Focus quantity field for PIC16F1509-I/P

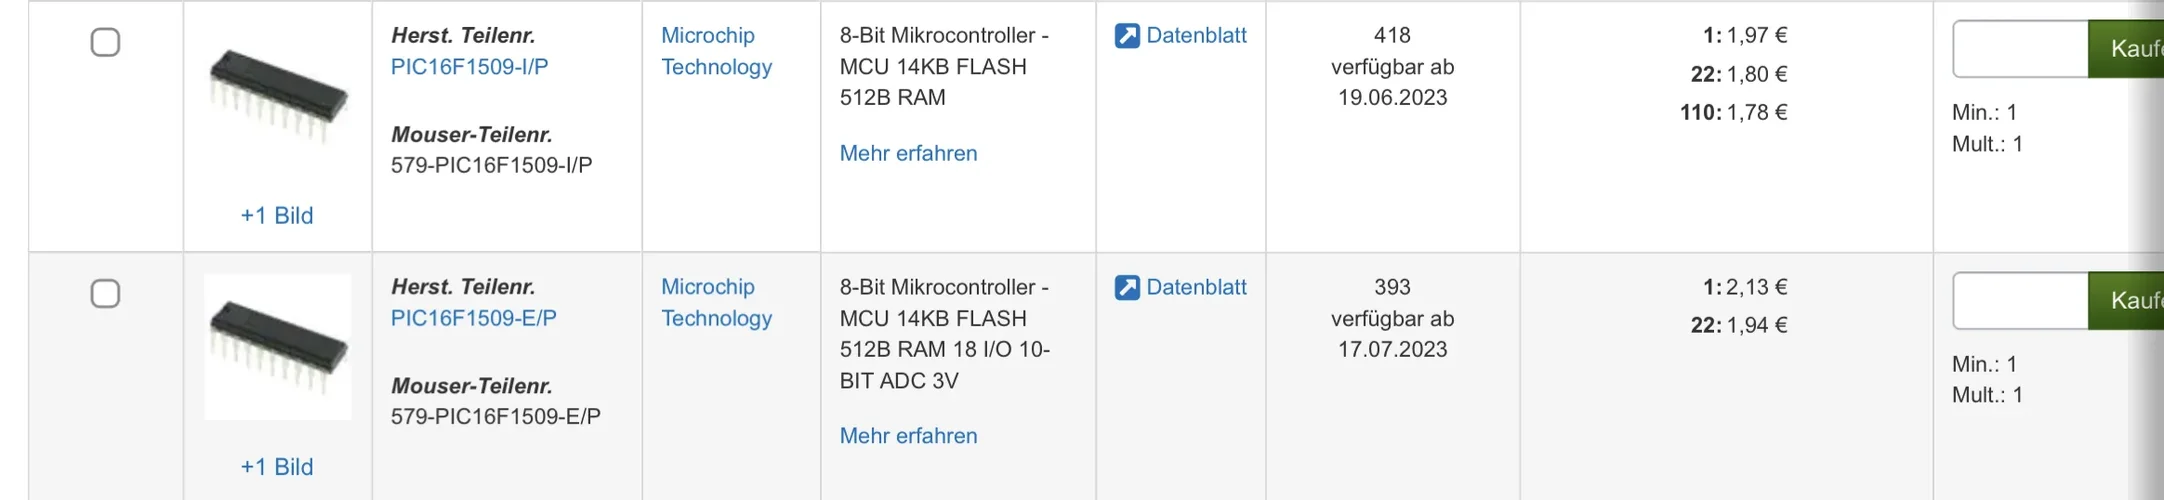(x=2020, y=49)
